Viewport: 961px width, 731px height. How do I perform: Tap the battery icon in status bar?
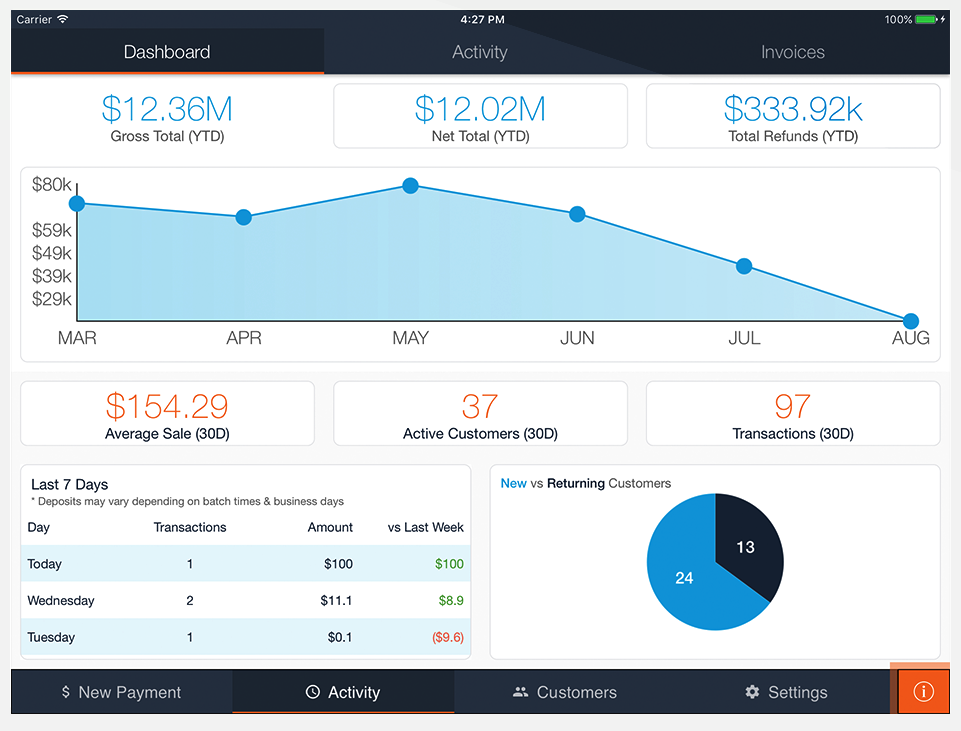point(927,19)
